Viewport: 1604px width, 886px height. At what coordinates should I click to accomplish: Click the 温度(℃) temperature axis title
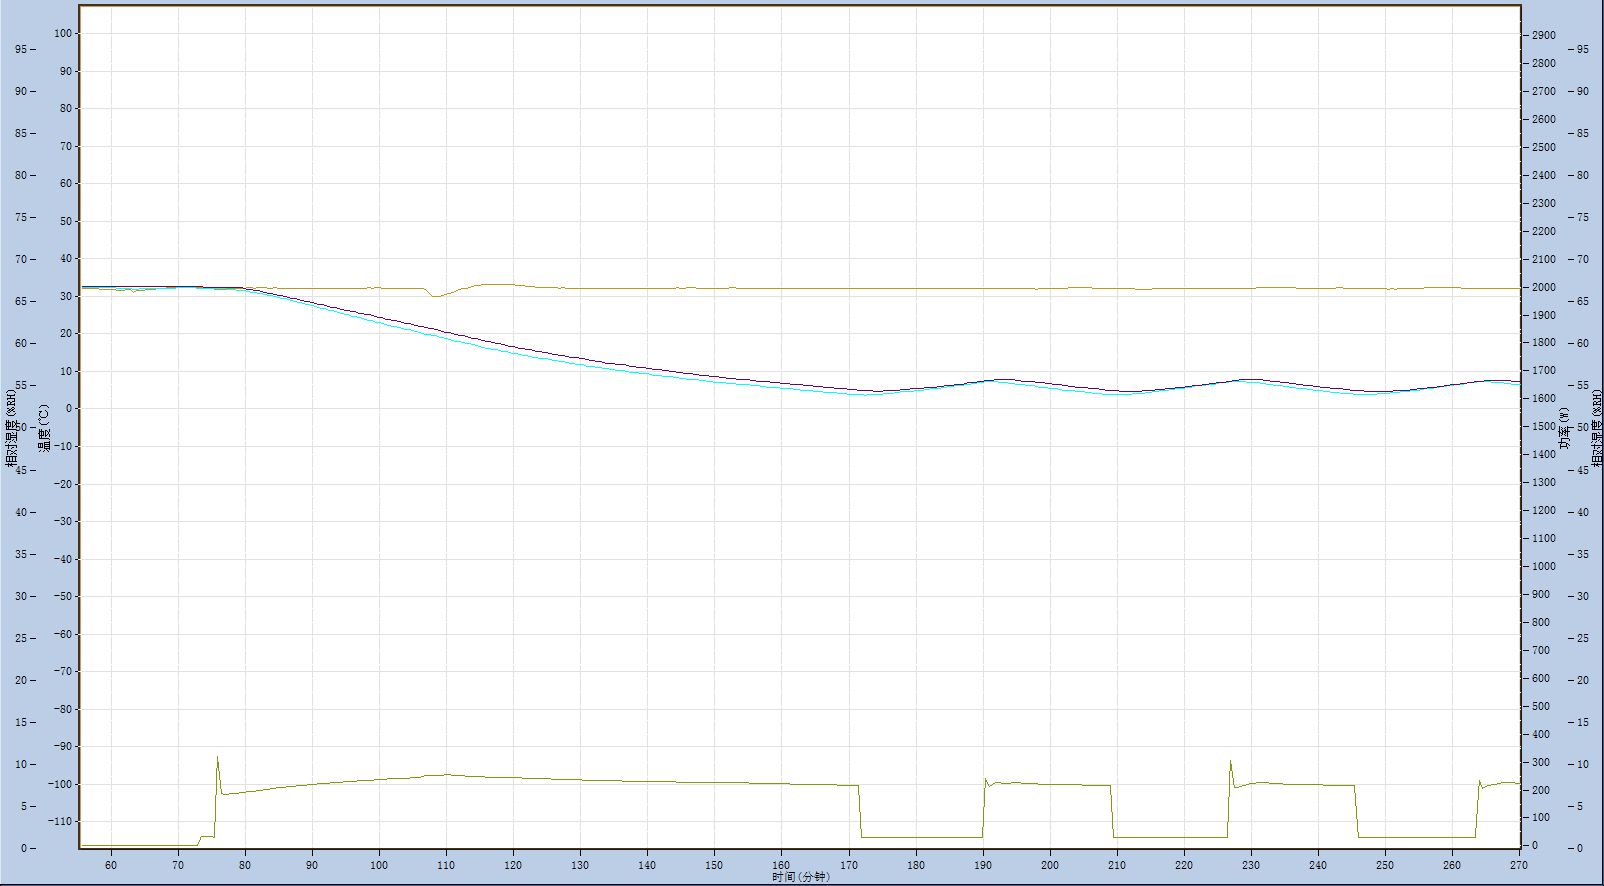[x=44, y=428]
